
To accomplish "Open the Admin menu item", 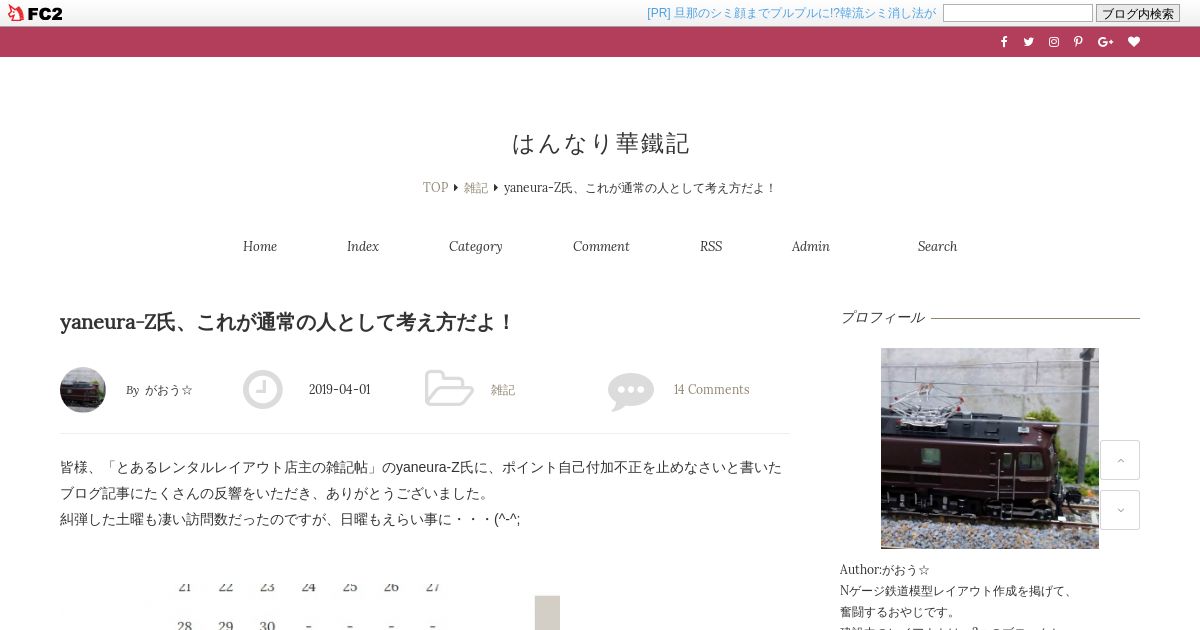I will tap(811, 246).
